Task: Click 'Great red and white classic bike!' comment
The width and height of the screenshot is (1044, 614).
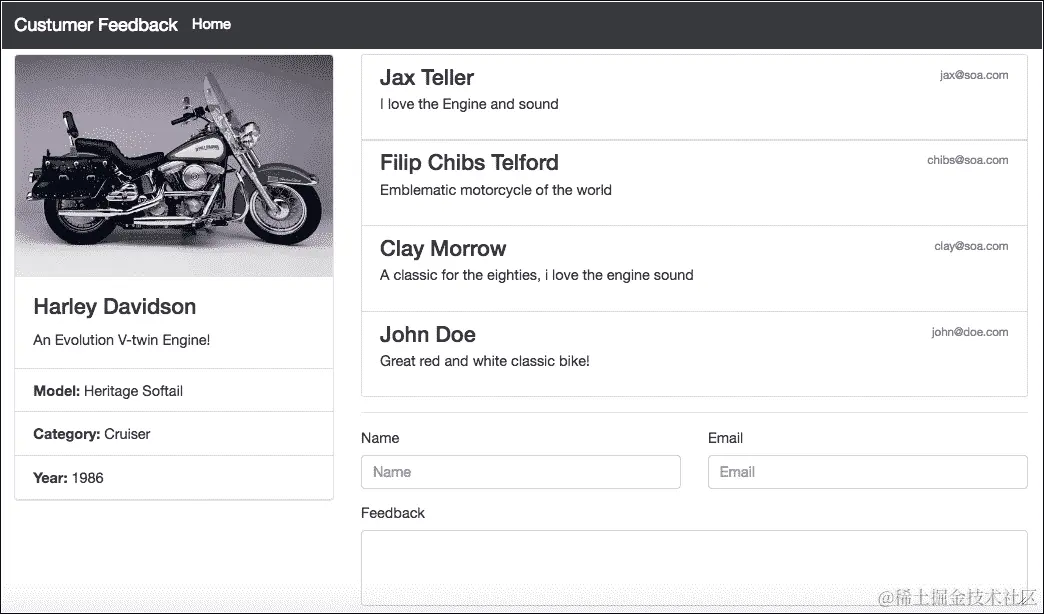Action: tap(485, 361)
